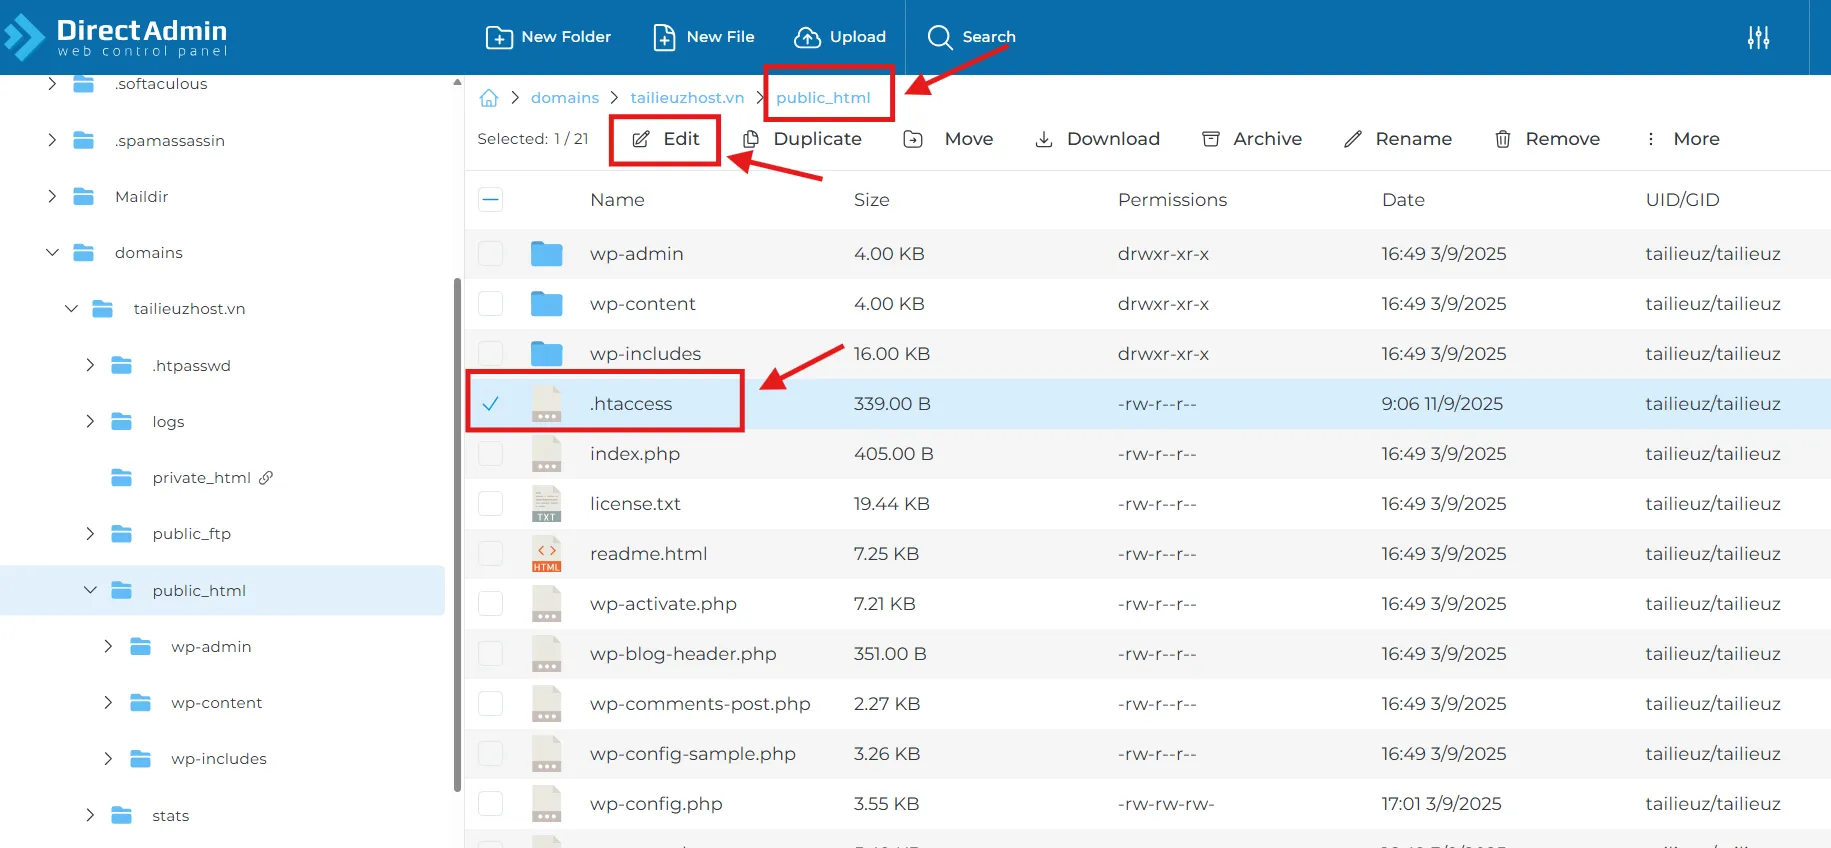
Task: Click the Remove trash icon
Action: click(1502, 139)
